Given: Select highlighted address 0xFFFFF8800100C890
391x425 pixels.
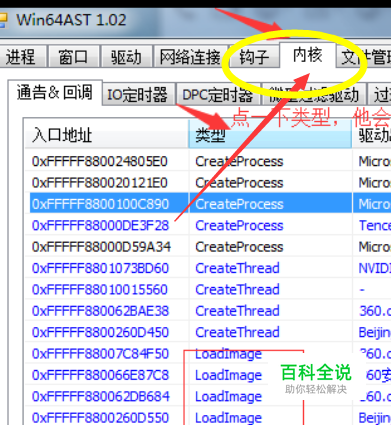Looking at the screenshot, I should [100, 204].
